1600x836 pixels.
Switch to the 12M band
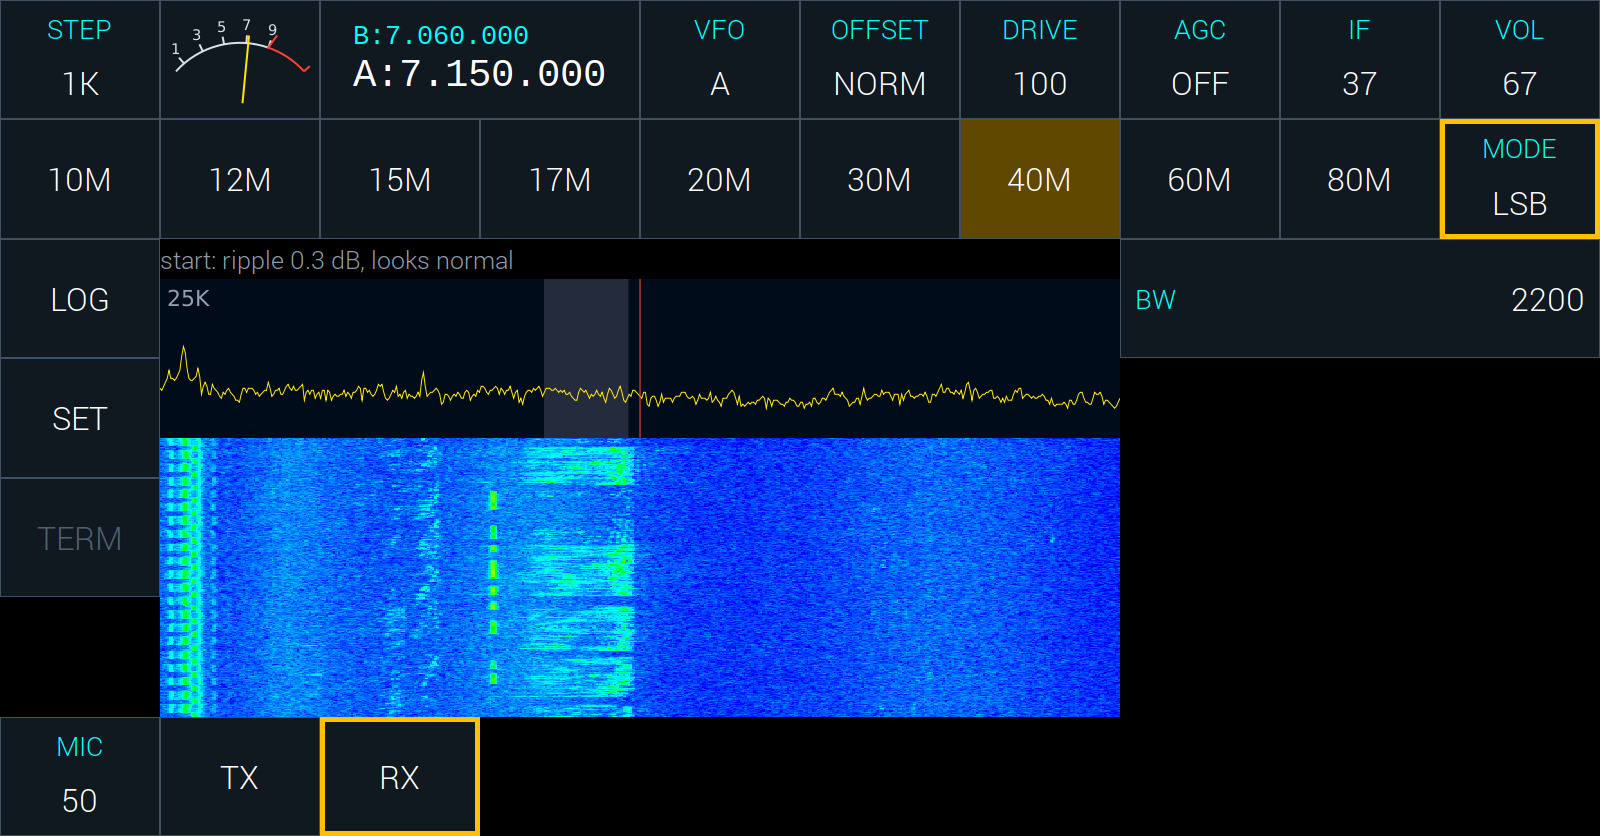240,179
